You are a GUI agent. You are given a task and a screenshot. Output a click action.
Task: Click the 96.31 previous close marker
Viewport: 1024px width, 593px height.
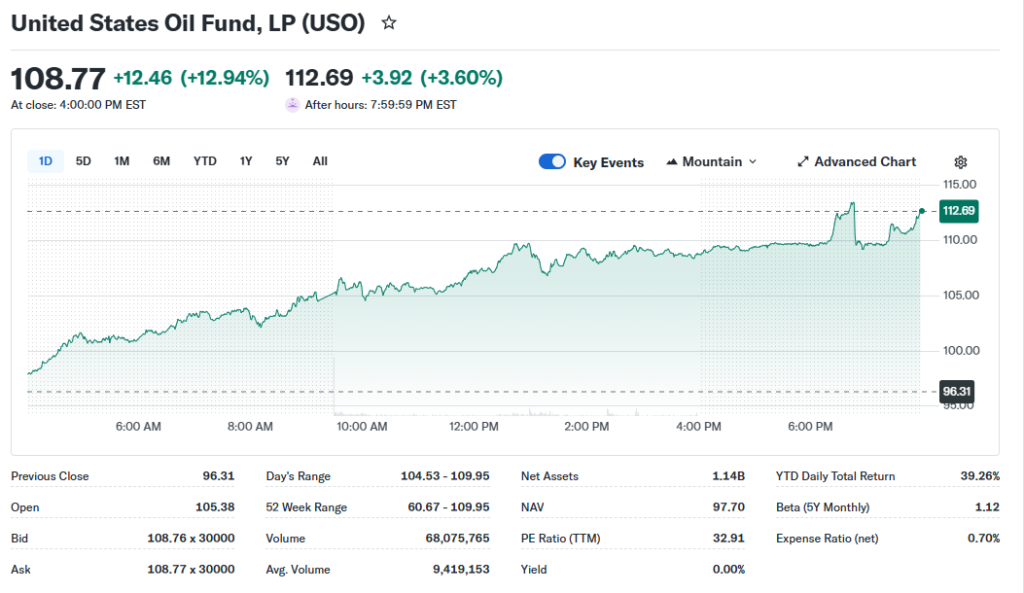958,392
